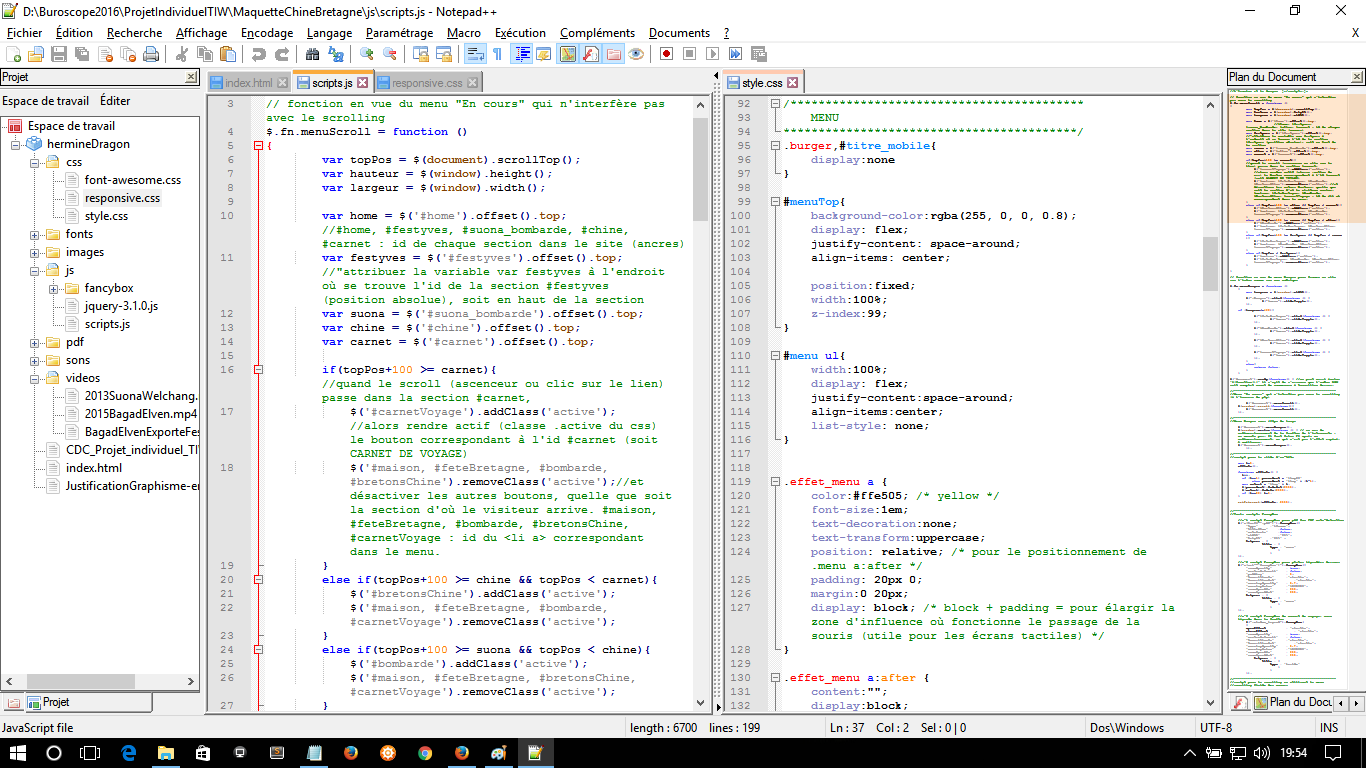The width and height of the screenshot is (1366, 768).
Task: Click the Zoom in magnifier icon
Action: [367, 54]
